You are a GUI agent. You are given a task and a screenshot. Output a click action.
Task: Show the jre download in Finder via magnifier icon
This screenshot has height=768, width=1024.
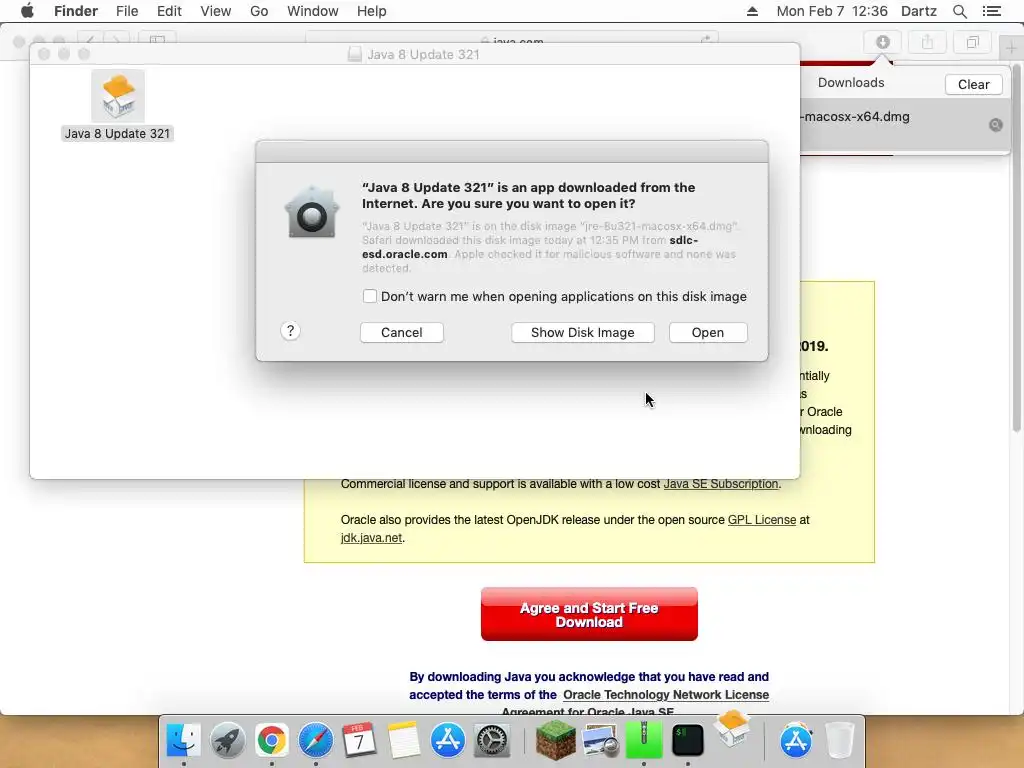pos(995,125)
